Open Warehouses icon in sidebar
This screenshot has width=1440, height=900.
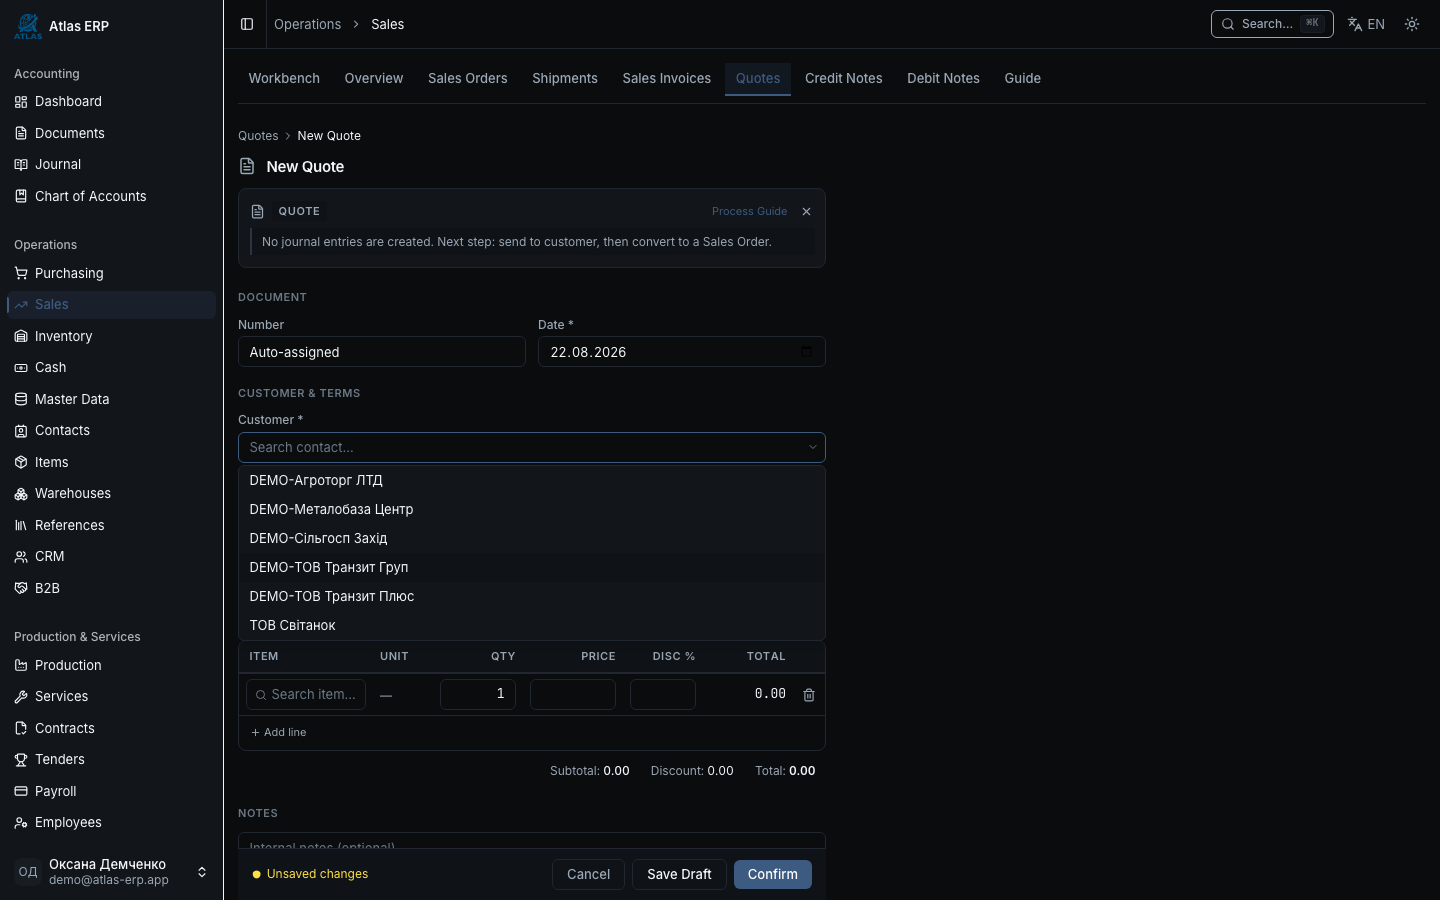pos(21,494)
